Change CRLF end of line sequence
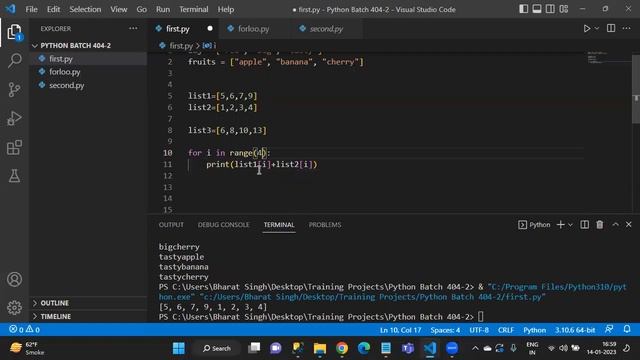Image resolution: width=640 pixels, height=360 pixels. tap(506, 330)
